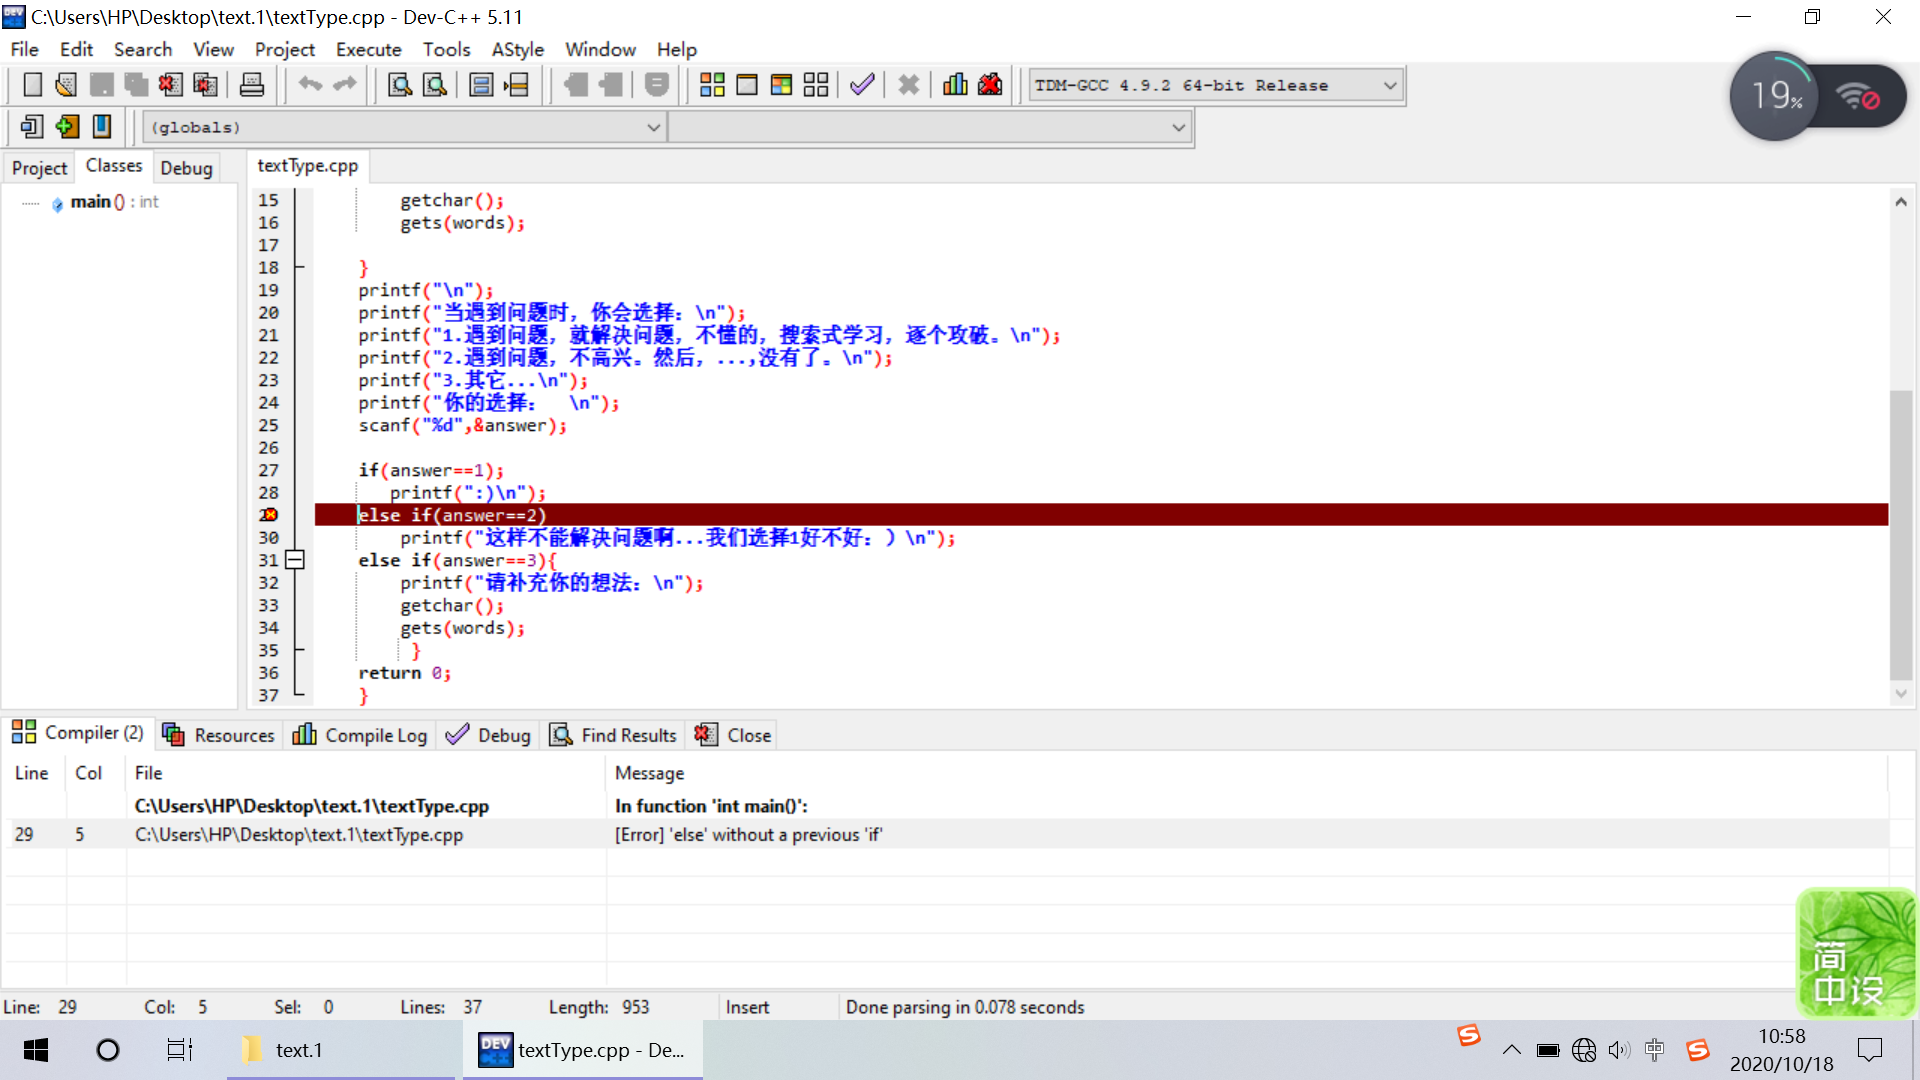Click the Find magnifier toolbar icon
Viewport: 1920px width, 1080px height.
400,85
